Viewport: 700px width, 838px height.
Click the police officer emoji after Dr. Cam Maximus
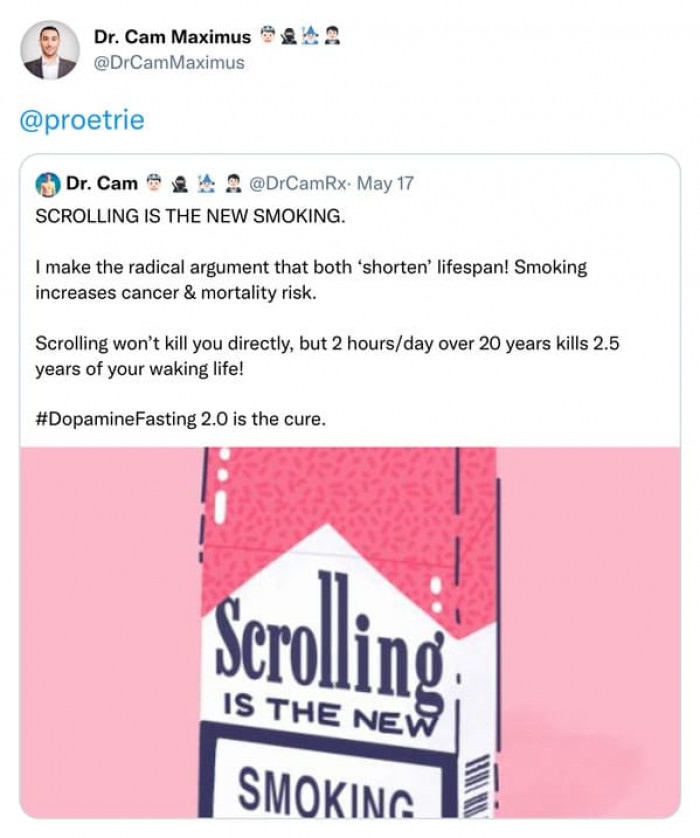[x=267, y=36]
